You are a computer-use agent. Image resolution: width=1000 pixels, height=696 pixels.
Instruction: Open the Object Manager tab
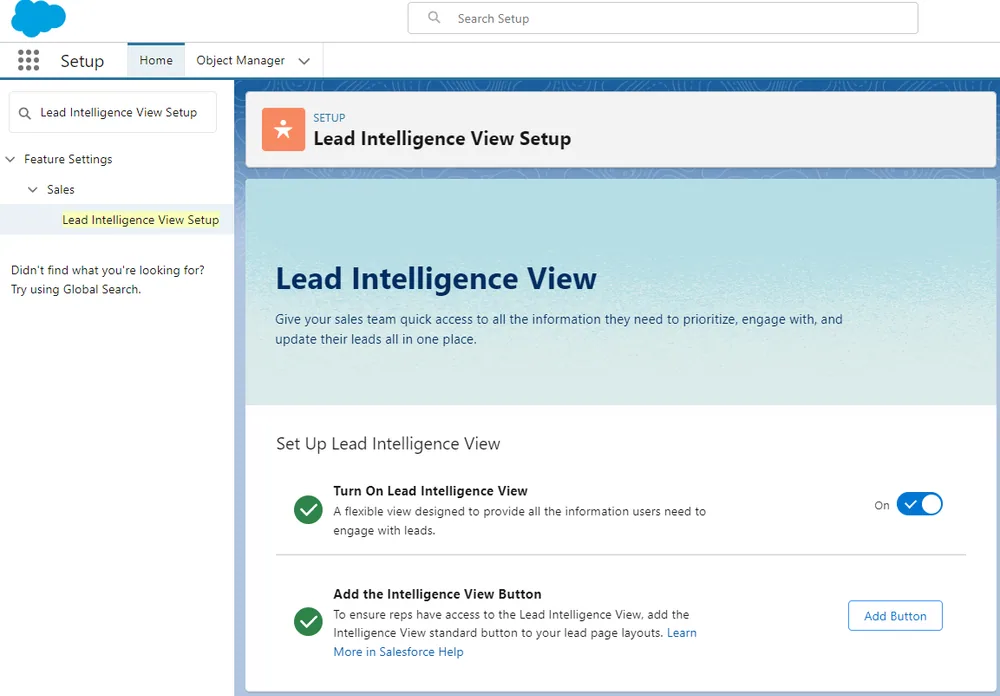240,61
